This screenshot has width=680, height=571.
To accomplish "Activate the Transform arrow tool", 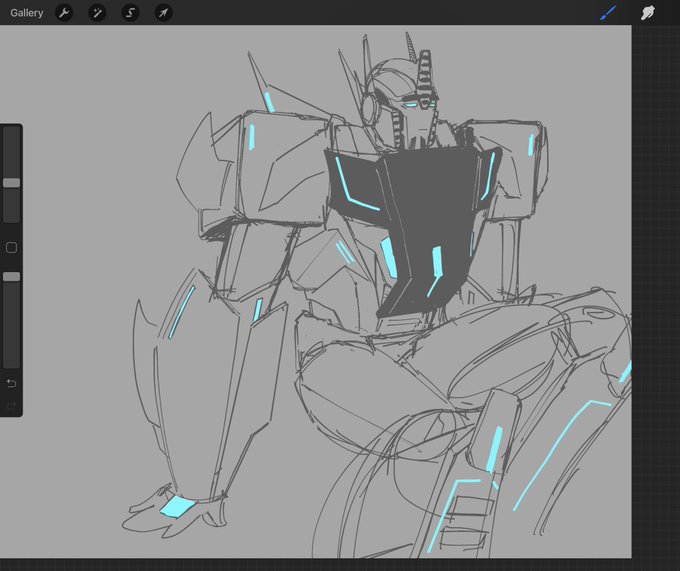I will pyautogui.click(x=163, y=13).
